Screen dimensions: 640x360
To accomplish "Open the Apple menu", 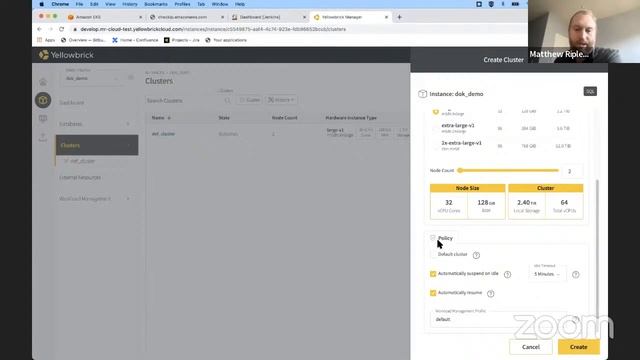I will [x=42, y=4].
